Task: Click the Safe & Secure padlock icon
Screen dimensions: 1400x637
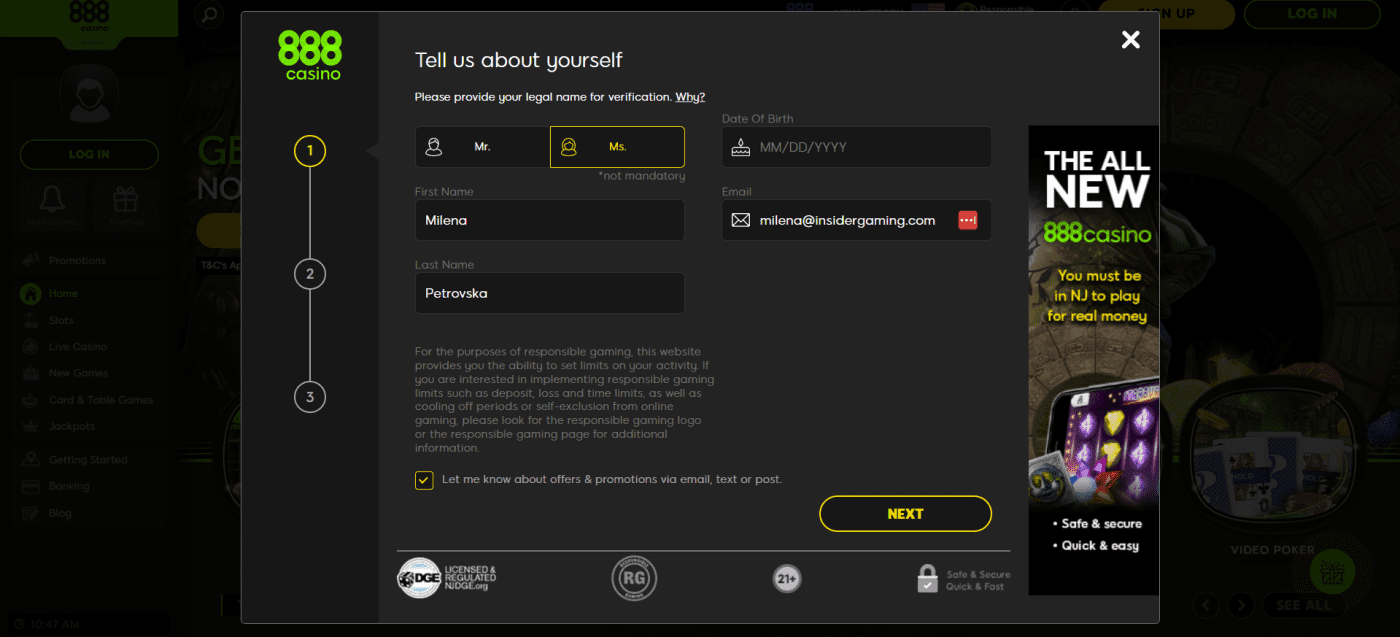Action: [928, 579]
